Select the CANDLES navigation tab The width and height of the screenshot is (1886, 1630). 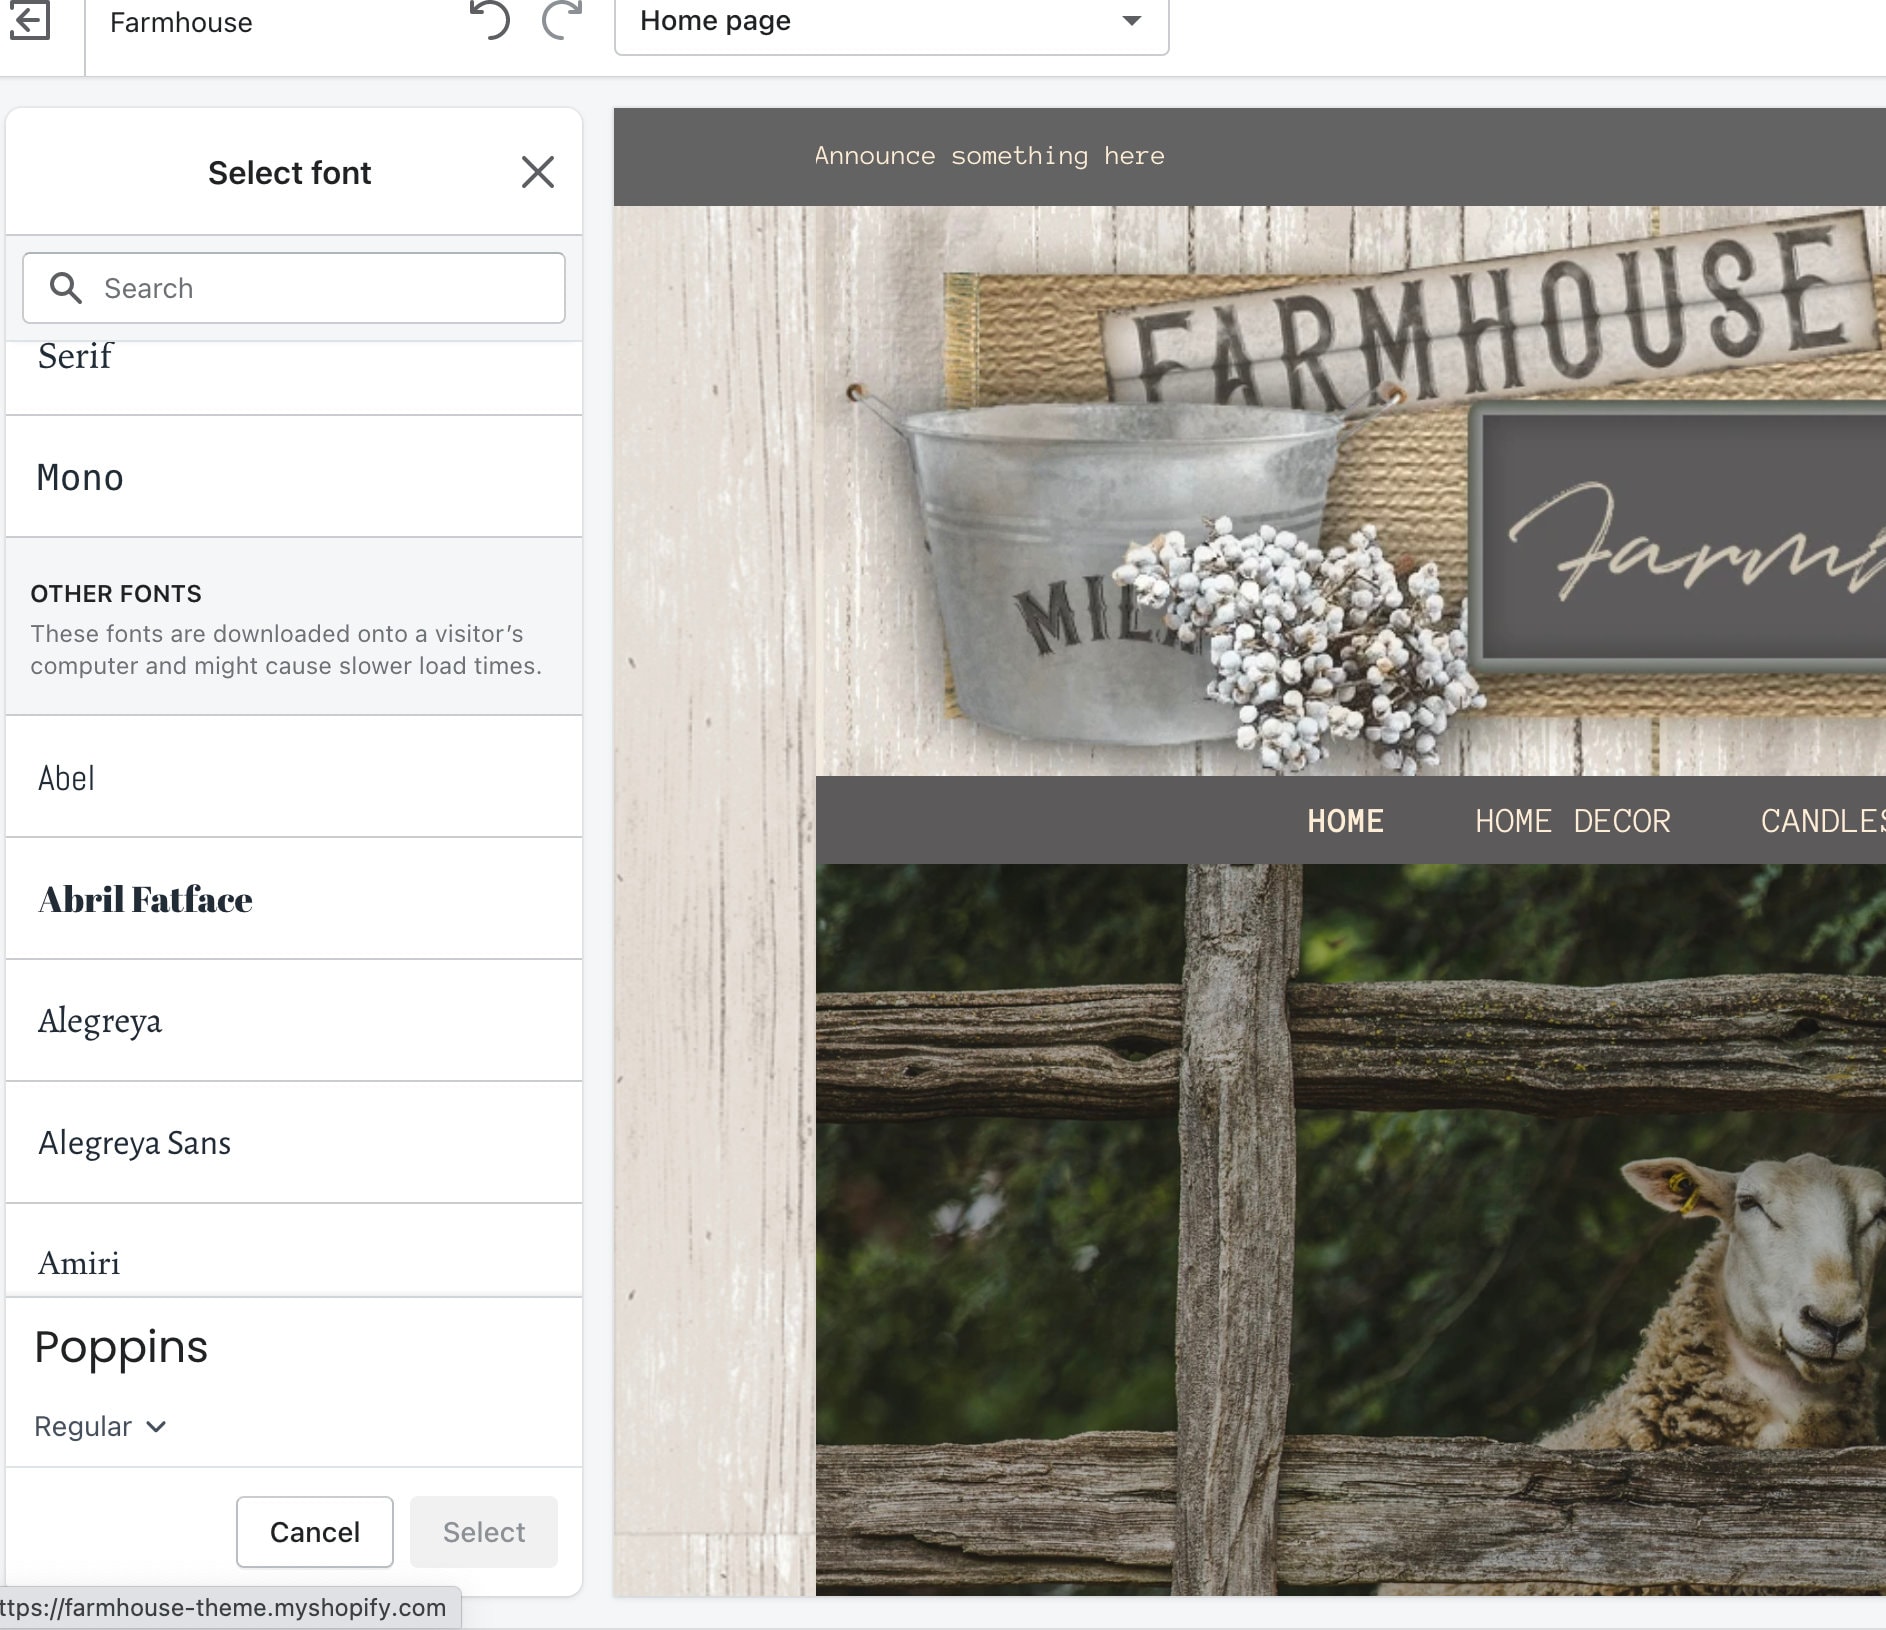click(1823, 820)
